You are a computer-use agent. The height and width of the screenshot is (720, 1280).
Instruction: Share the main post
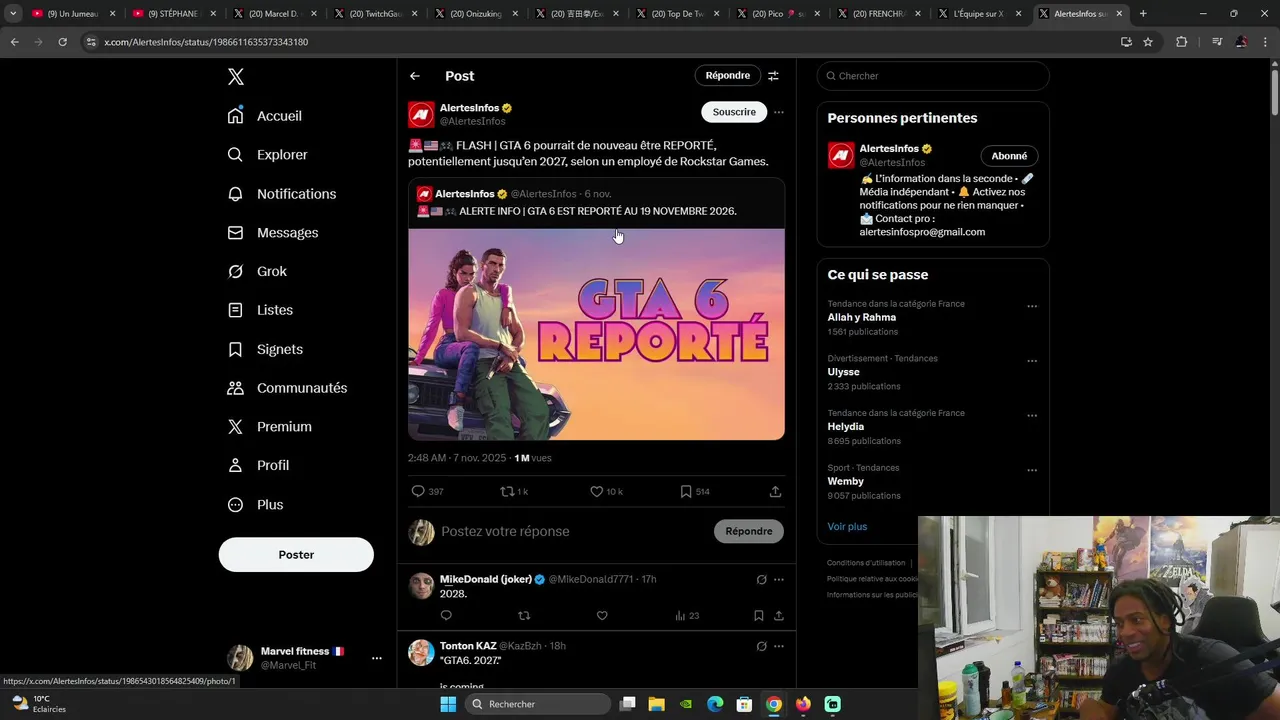coord(775,492)
